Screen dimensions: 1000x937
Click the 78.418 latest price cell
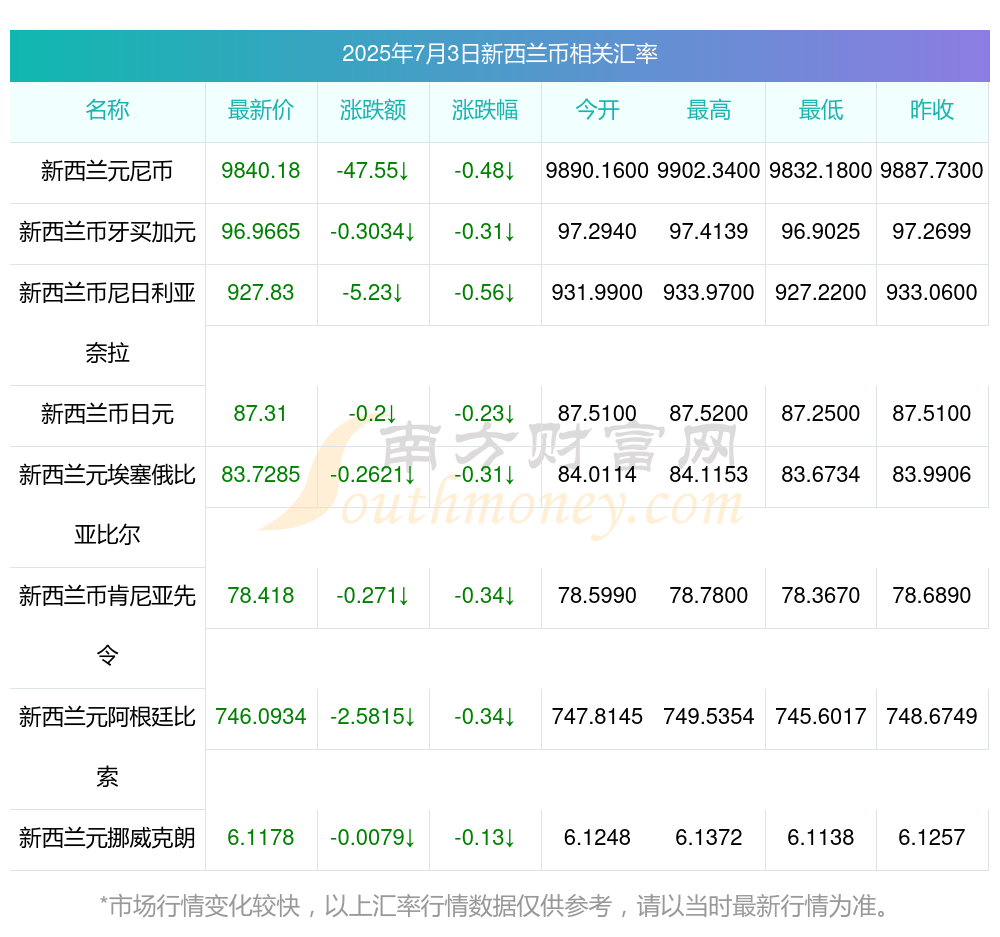click(x=261, y=595)
